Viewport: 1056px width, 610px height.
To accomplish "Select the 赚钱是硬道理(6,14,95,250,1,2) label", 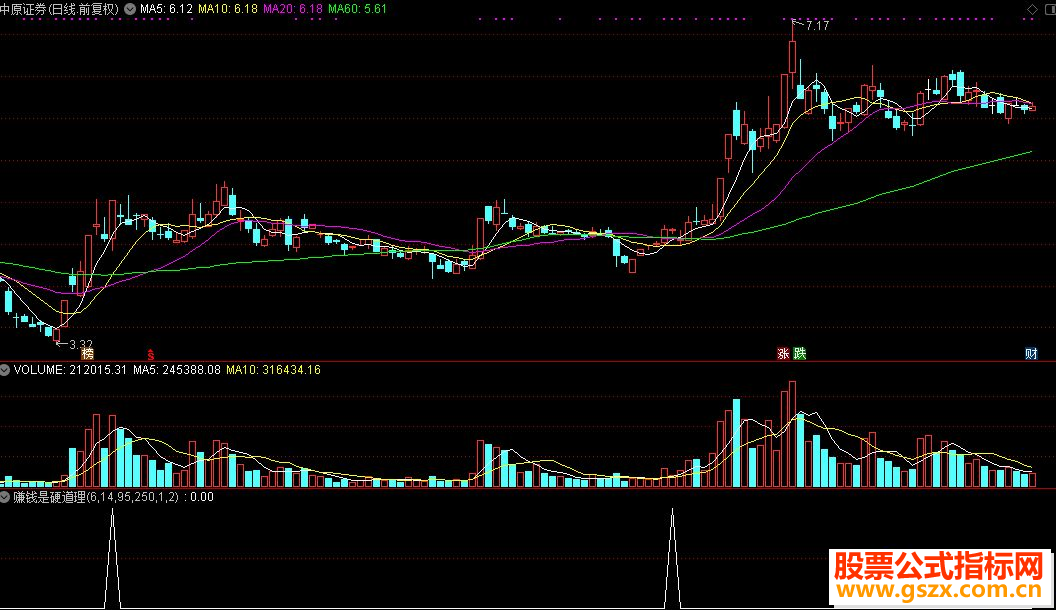I will coord(96,497).
